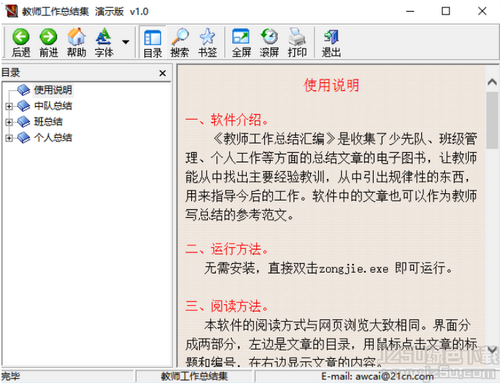Open the 搜索 magnifier tool
The height and width of the screenshot is (383, 500).
[180, 42]
